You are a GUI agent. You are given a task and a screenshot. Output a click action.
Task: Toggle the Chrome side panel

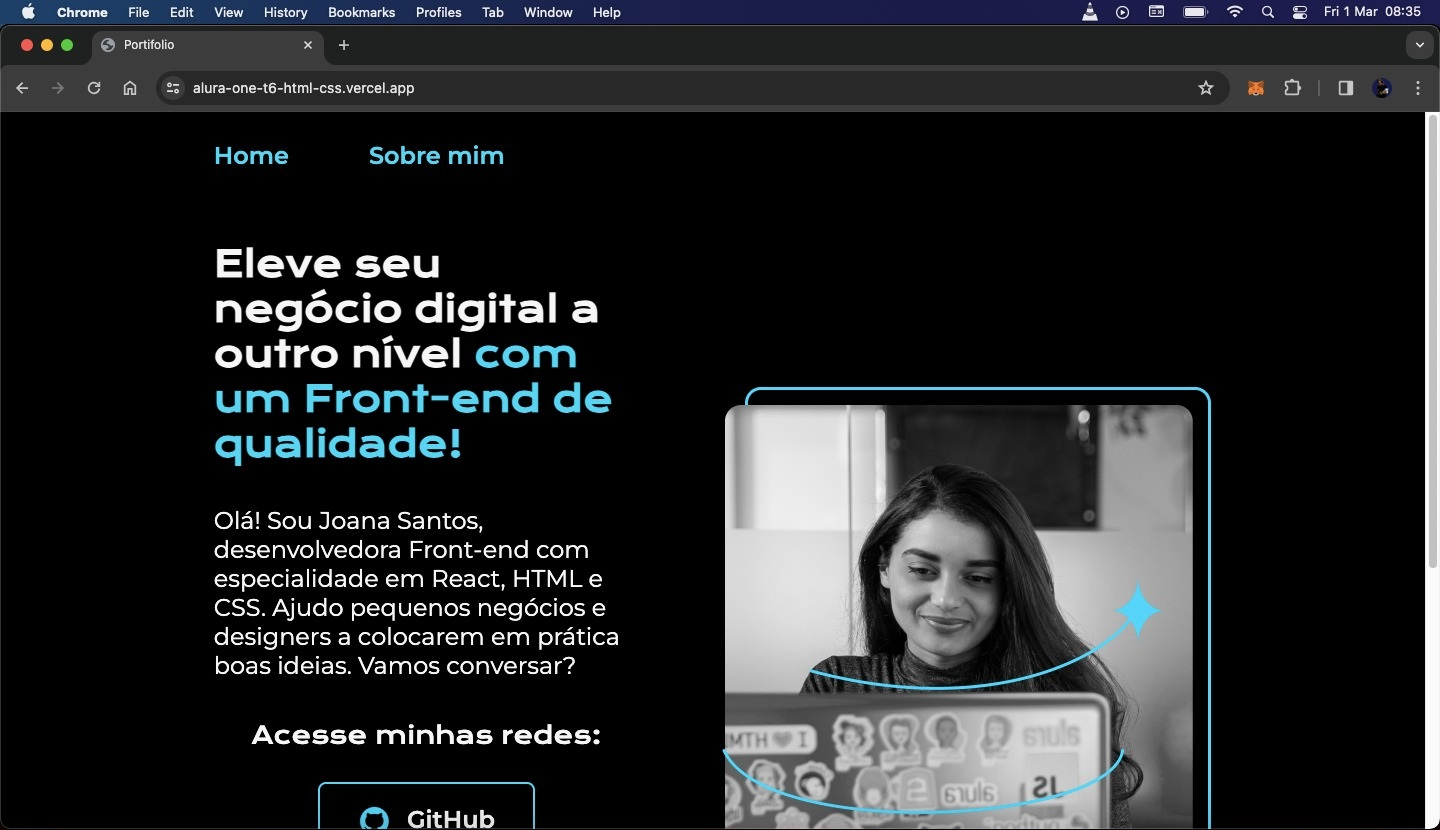[x=1346, y=88]
